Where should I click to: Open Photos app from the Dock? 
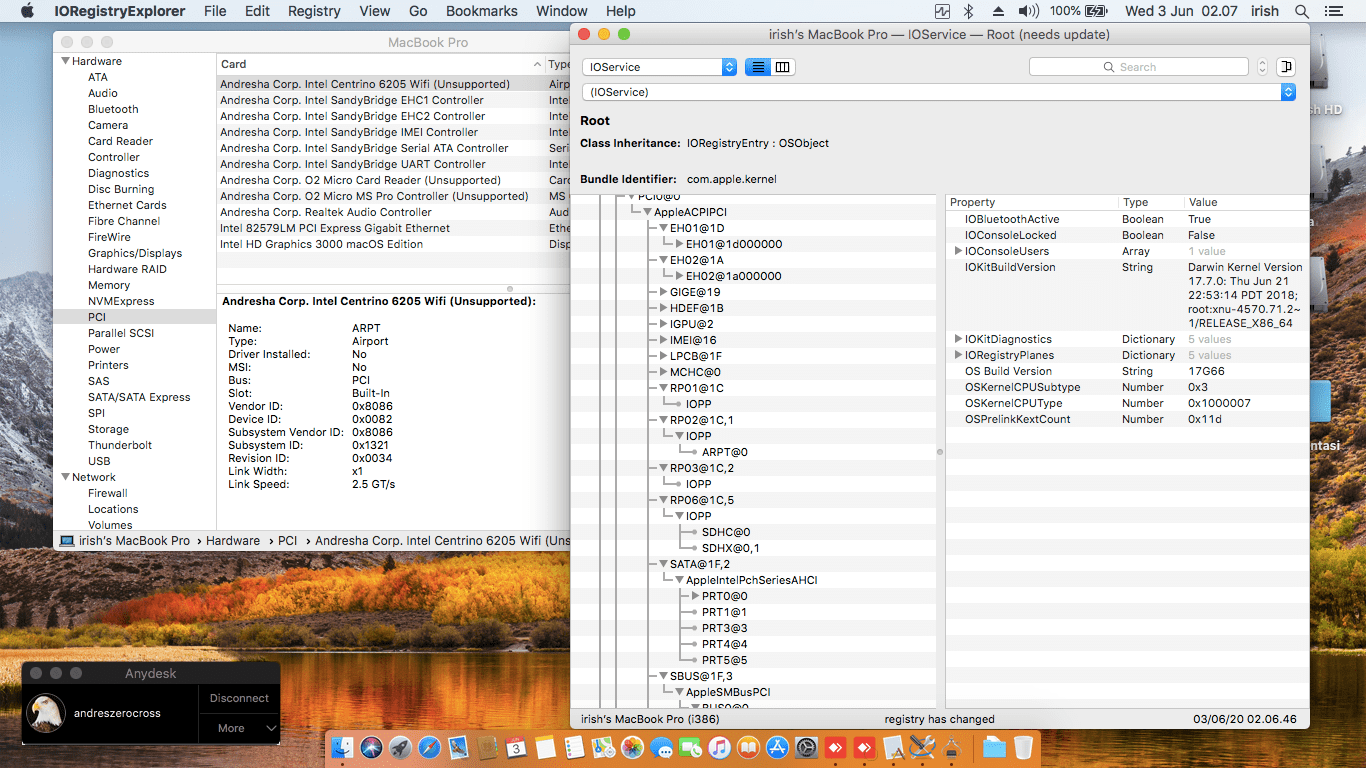tap(632, 747)
